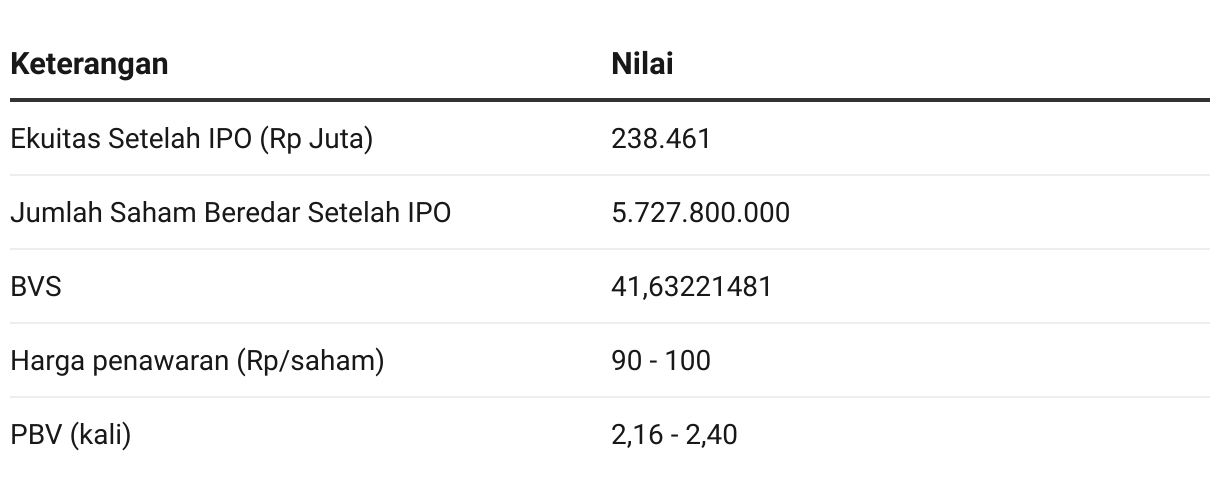
Task: Click the 90 - 100 price range value
Action: (x=661, y=360)
